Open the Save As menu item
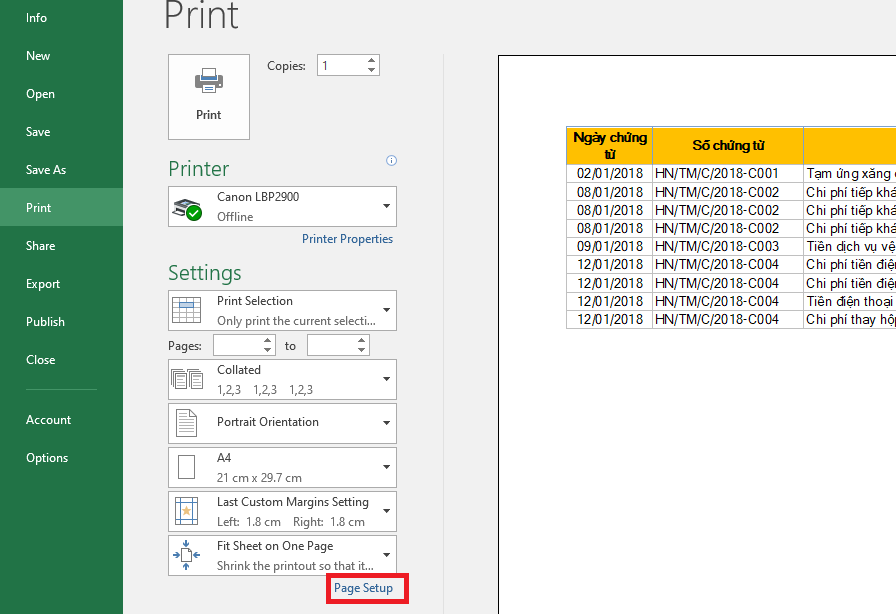 pos(46,170)
